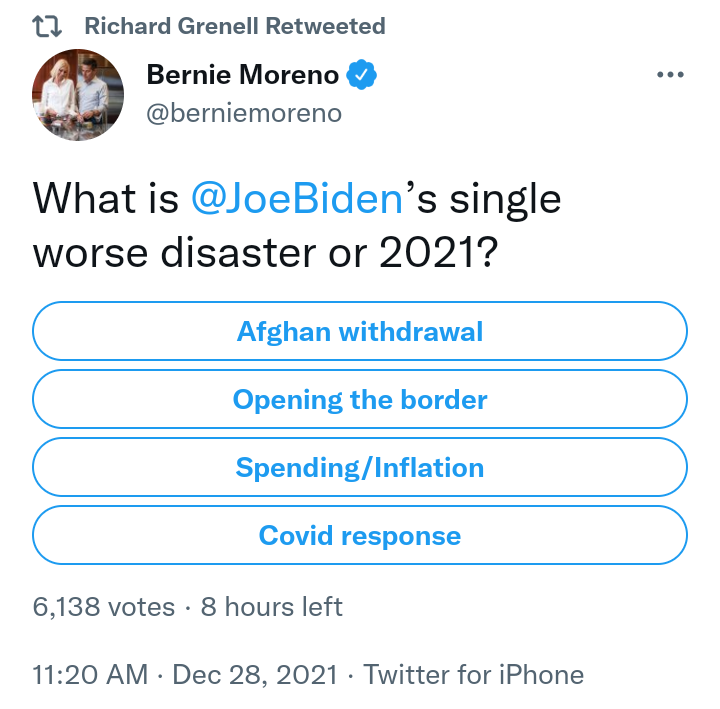Image resolution: width=720 pixels, height=709 pixels.
Task: Click the Bernie Moreno display name
Action: [x=242, y=74]
